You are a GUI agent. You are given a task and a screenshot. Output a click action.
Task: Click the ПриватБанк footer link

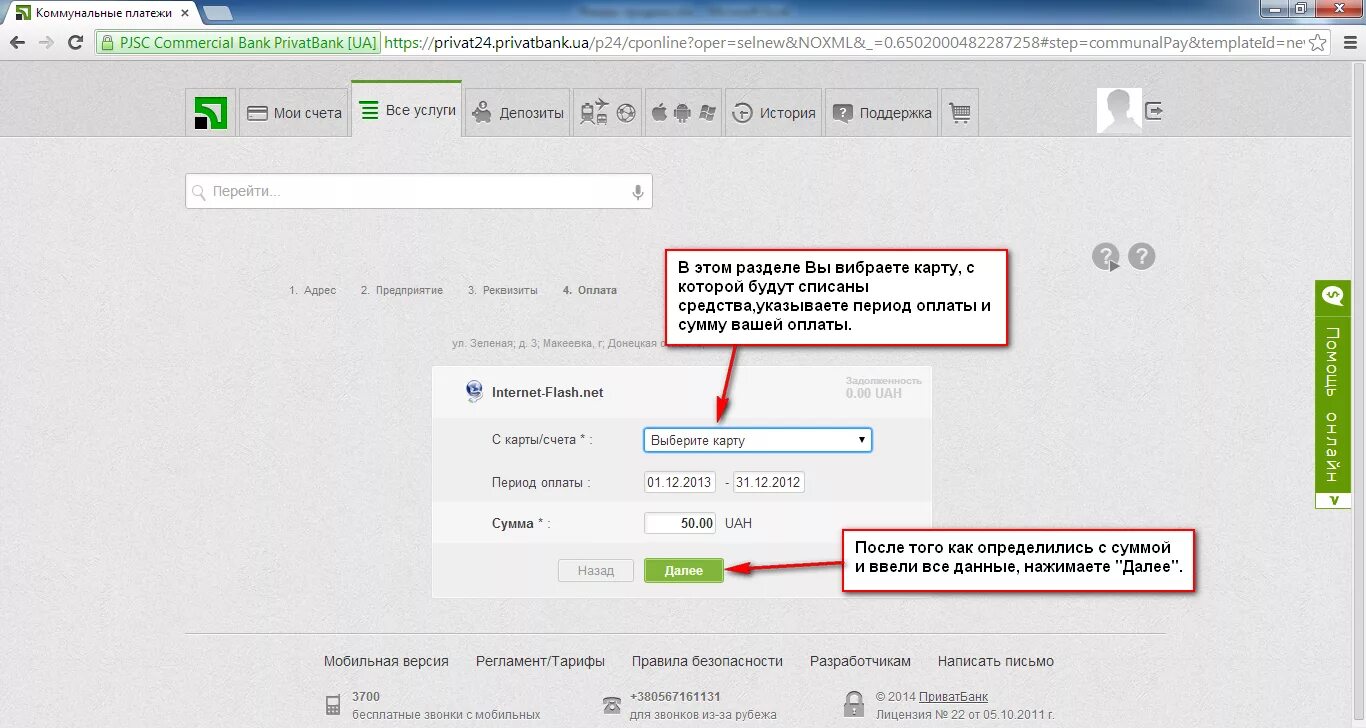[x=951, y=697]
